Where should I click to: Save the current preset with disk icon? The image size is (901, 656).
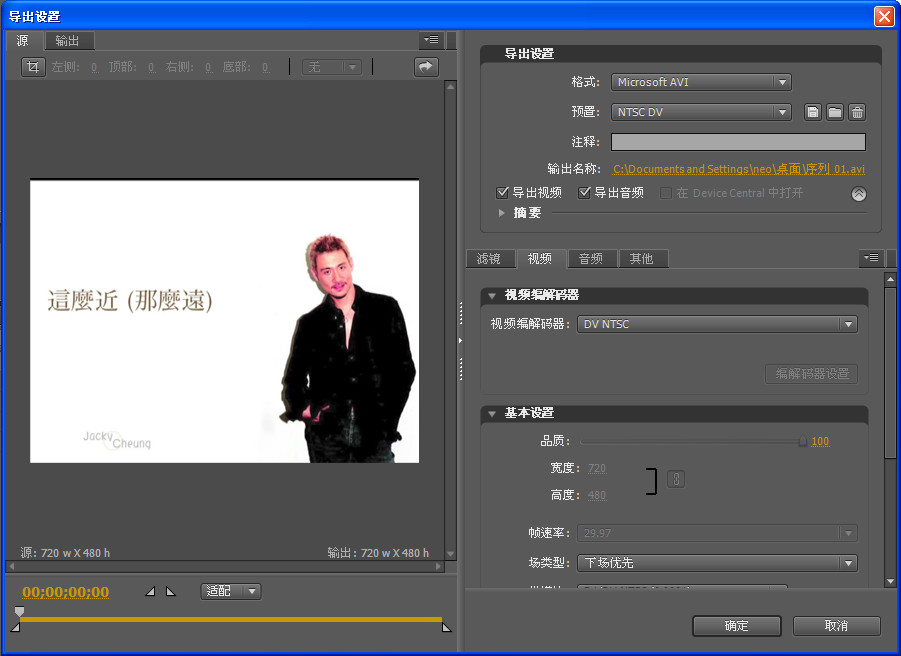coord(813,112)
